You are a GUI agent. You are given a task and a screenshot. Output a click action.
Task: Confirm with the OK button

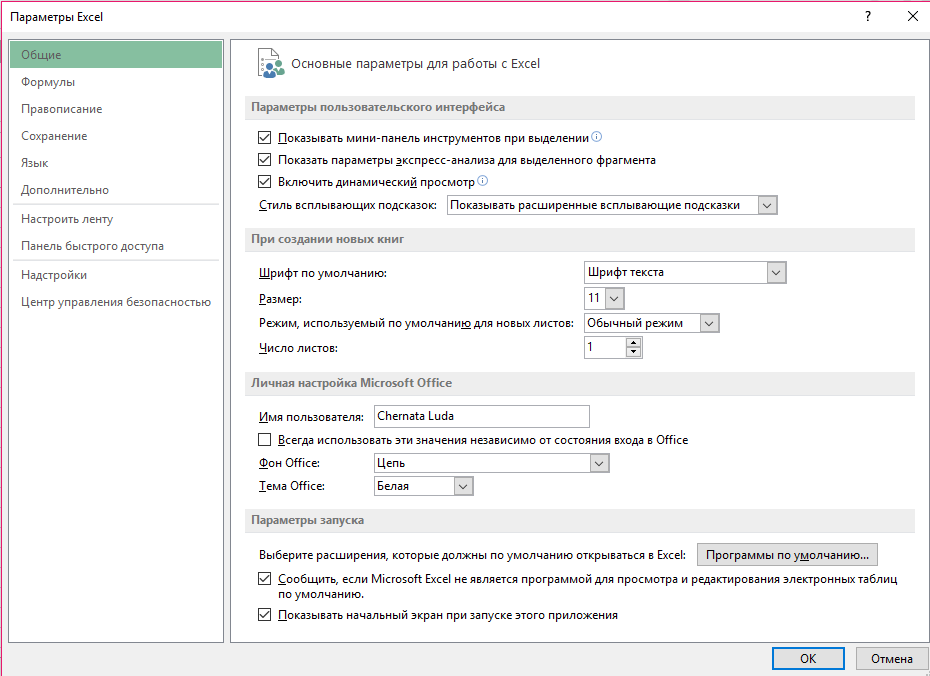click(x=808, y=658)
